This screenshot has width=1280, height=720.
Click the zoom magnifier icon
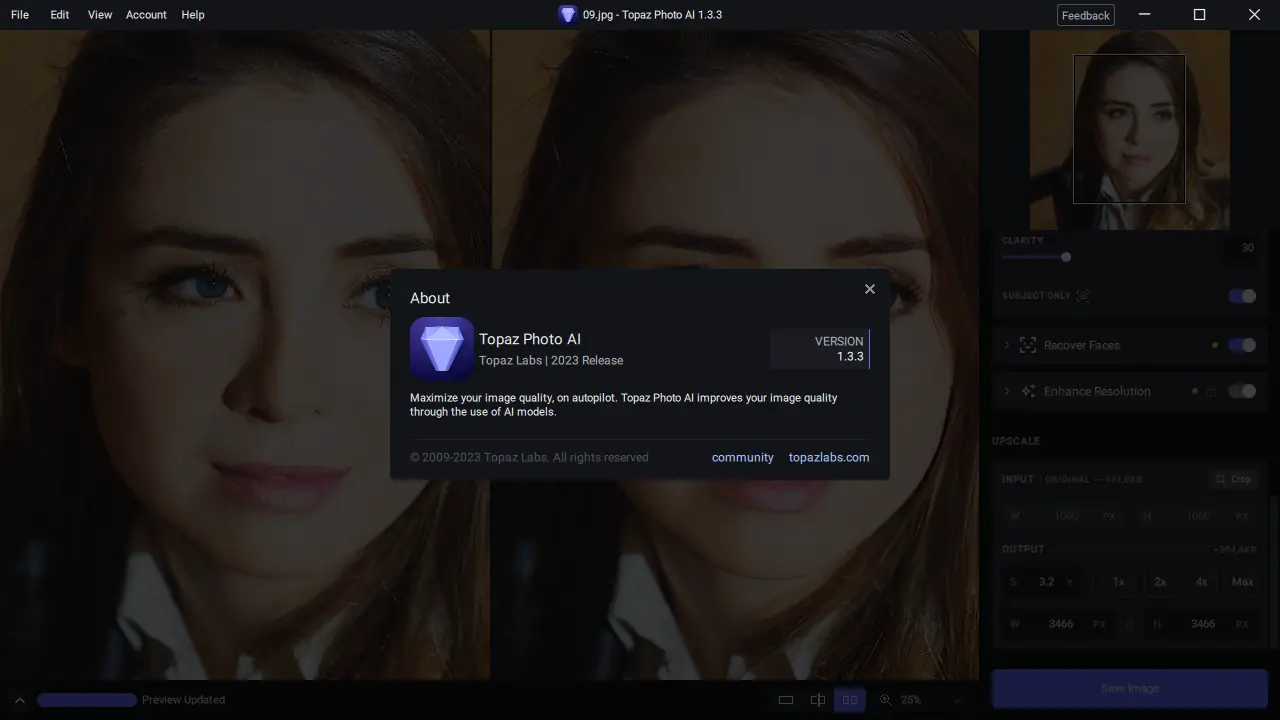pos(885,699)
